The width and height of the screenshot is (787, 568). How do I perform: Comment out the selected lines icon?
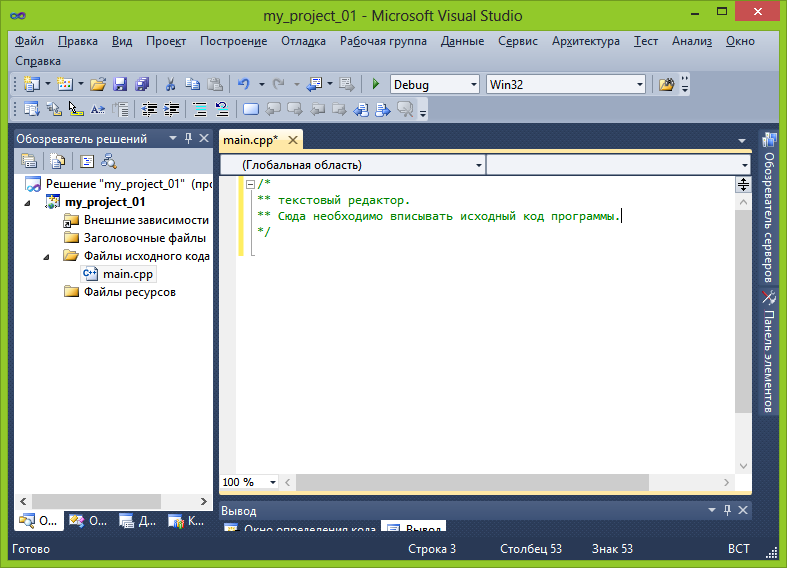point(200,109)
